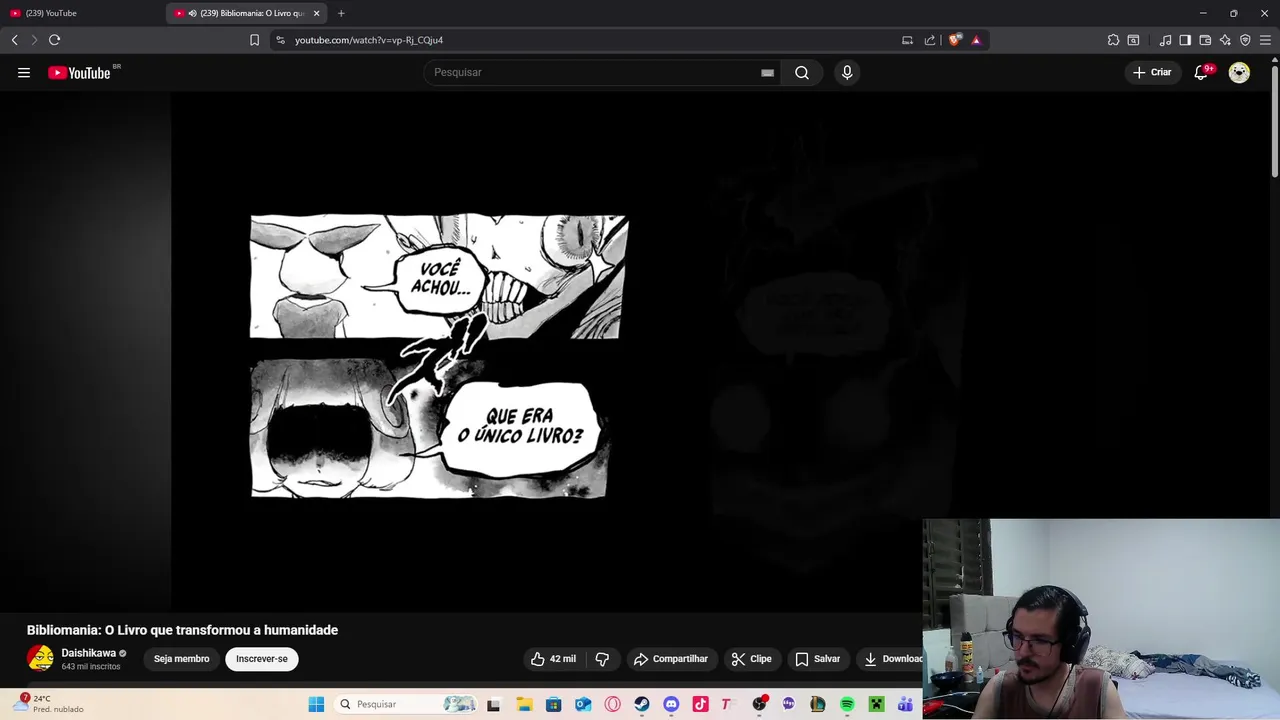Screen dimensions: 1280x720
Task: Open the Brave Wallet icon
Action: (1205, 40)
